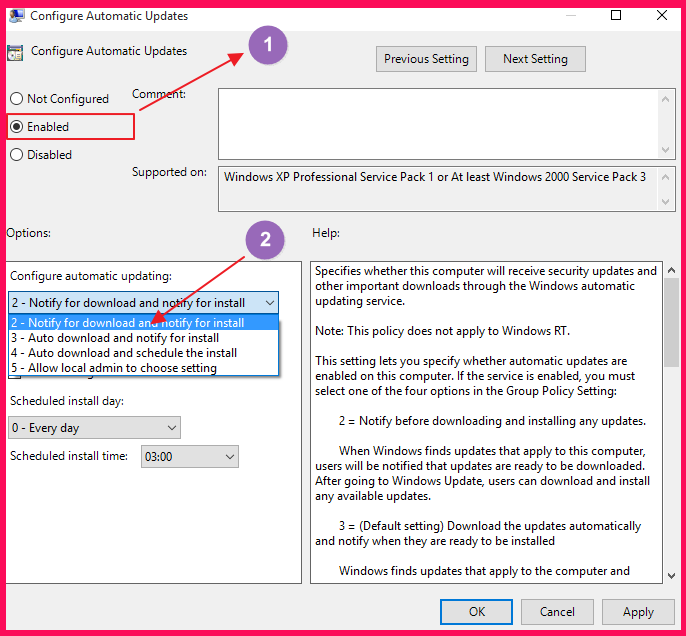
Task: Select the Not Configured radio button
Action: 16,99
